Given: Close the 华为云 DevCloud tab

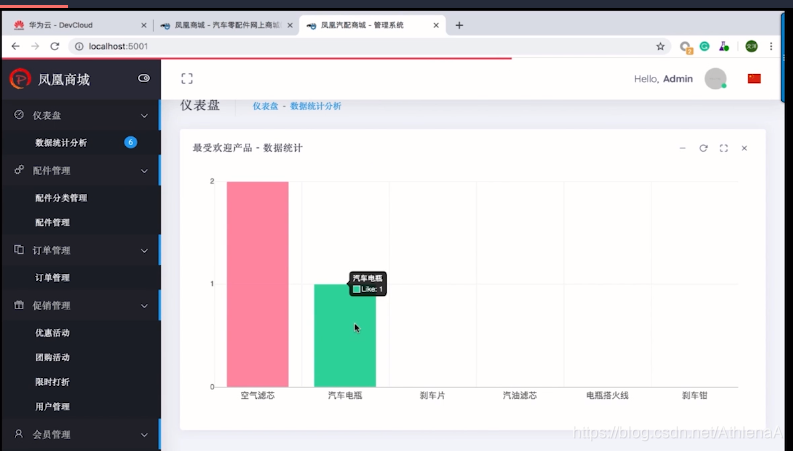Looking at the screenshot, I should [144, 25].
